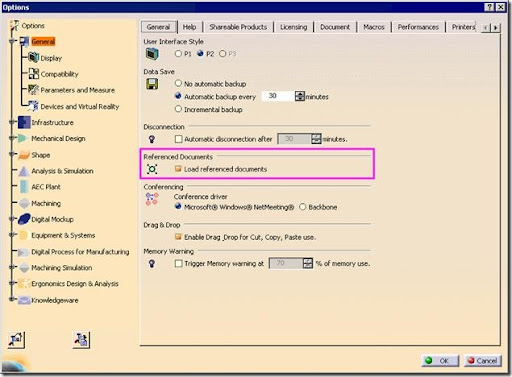Image resolution: width=512 pixels, height=377 pixels.
Task: Click the Analysis & Simulation icon
Action: pyautogui.click(x=24, y=171)
